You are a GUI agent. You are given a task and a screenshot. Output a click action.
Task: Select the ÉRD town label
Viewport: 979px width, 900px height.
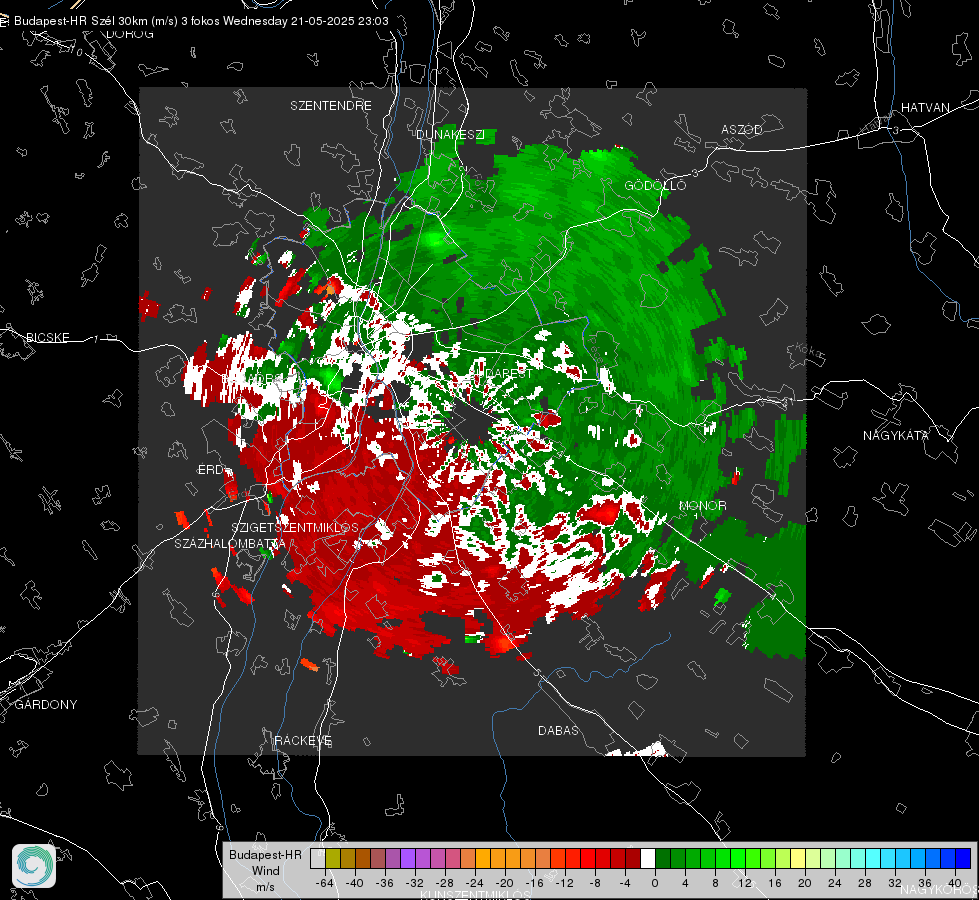210,470
